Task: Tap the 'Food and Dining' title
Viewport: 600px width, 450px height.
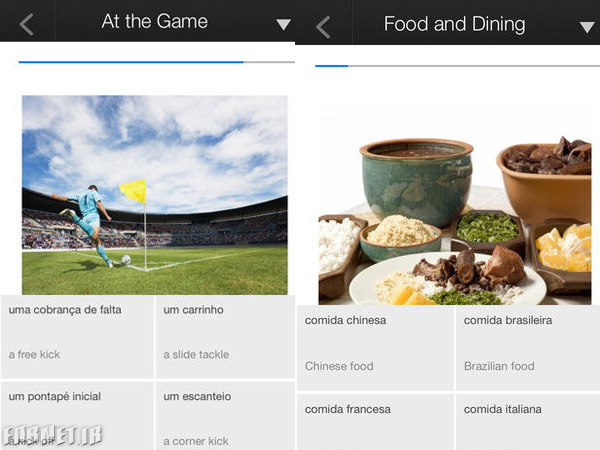Action: tap(455, 24)
